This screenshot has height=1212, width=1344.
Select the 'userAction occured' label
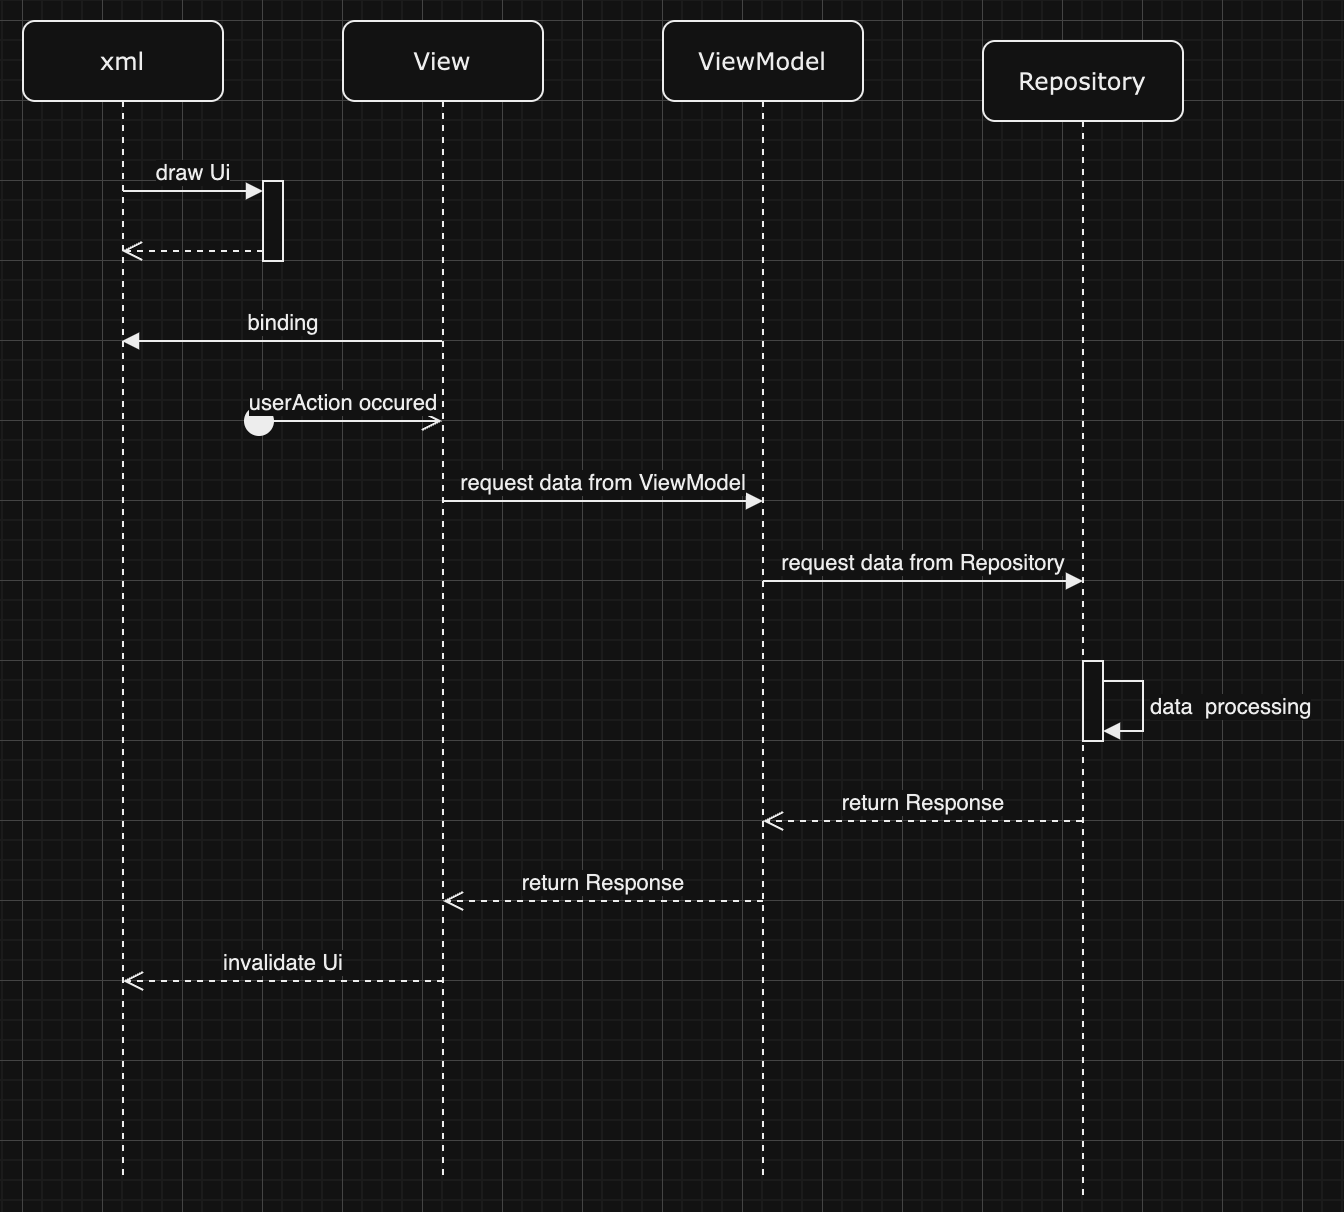click(x=343, y=402)
